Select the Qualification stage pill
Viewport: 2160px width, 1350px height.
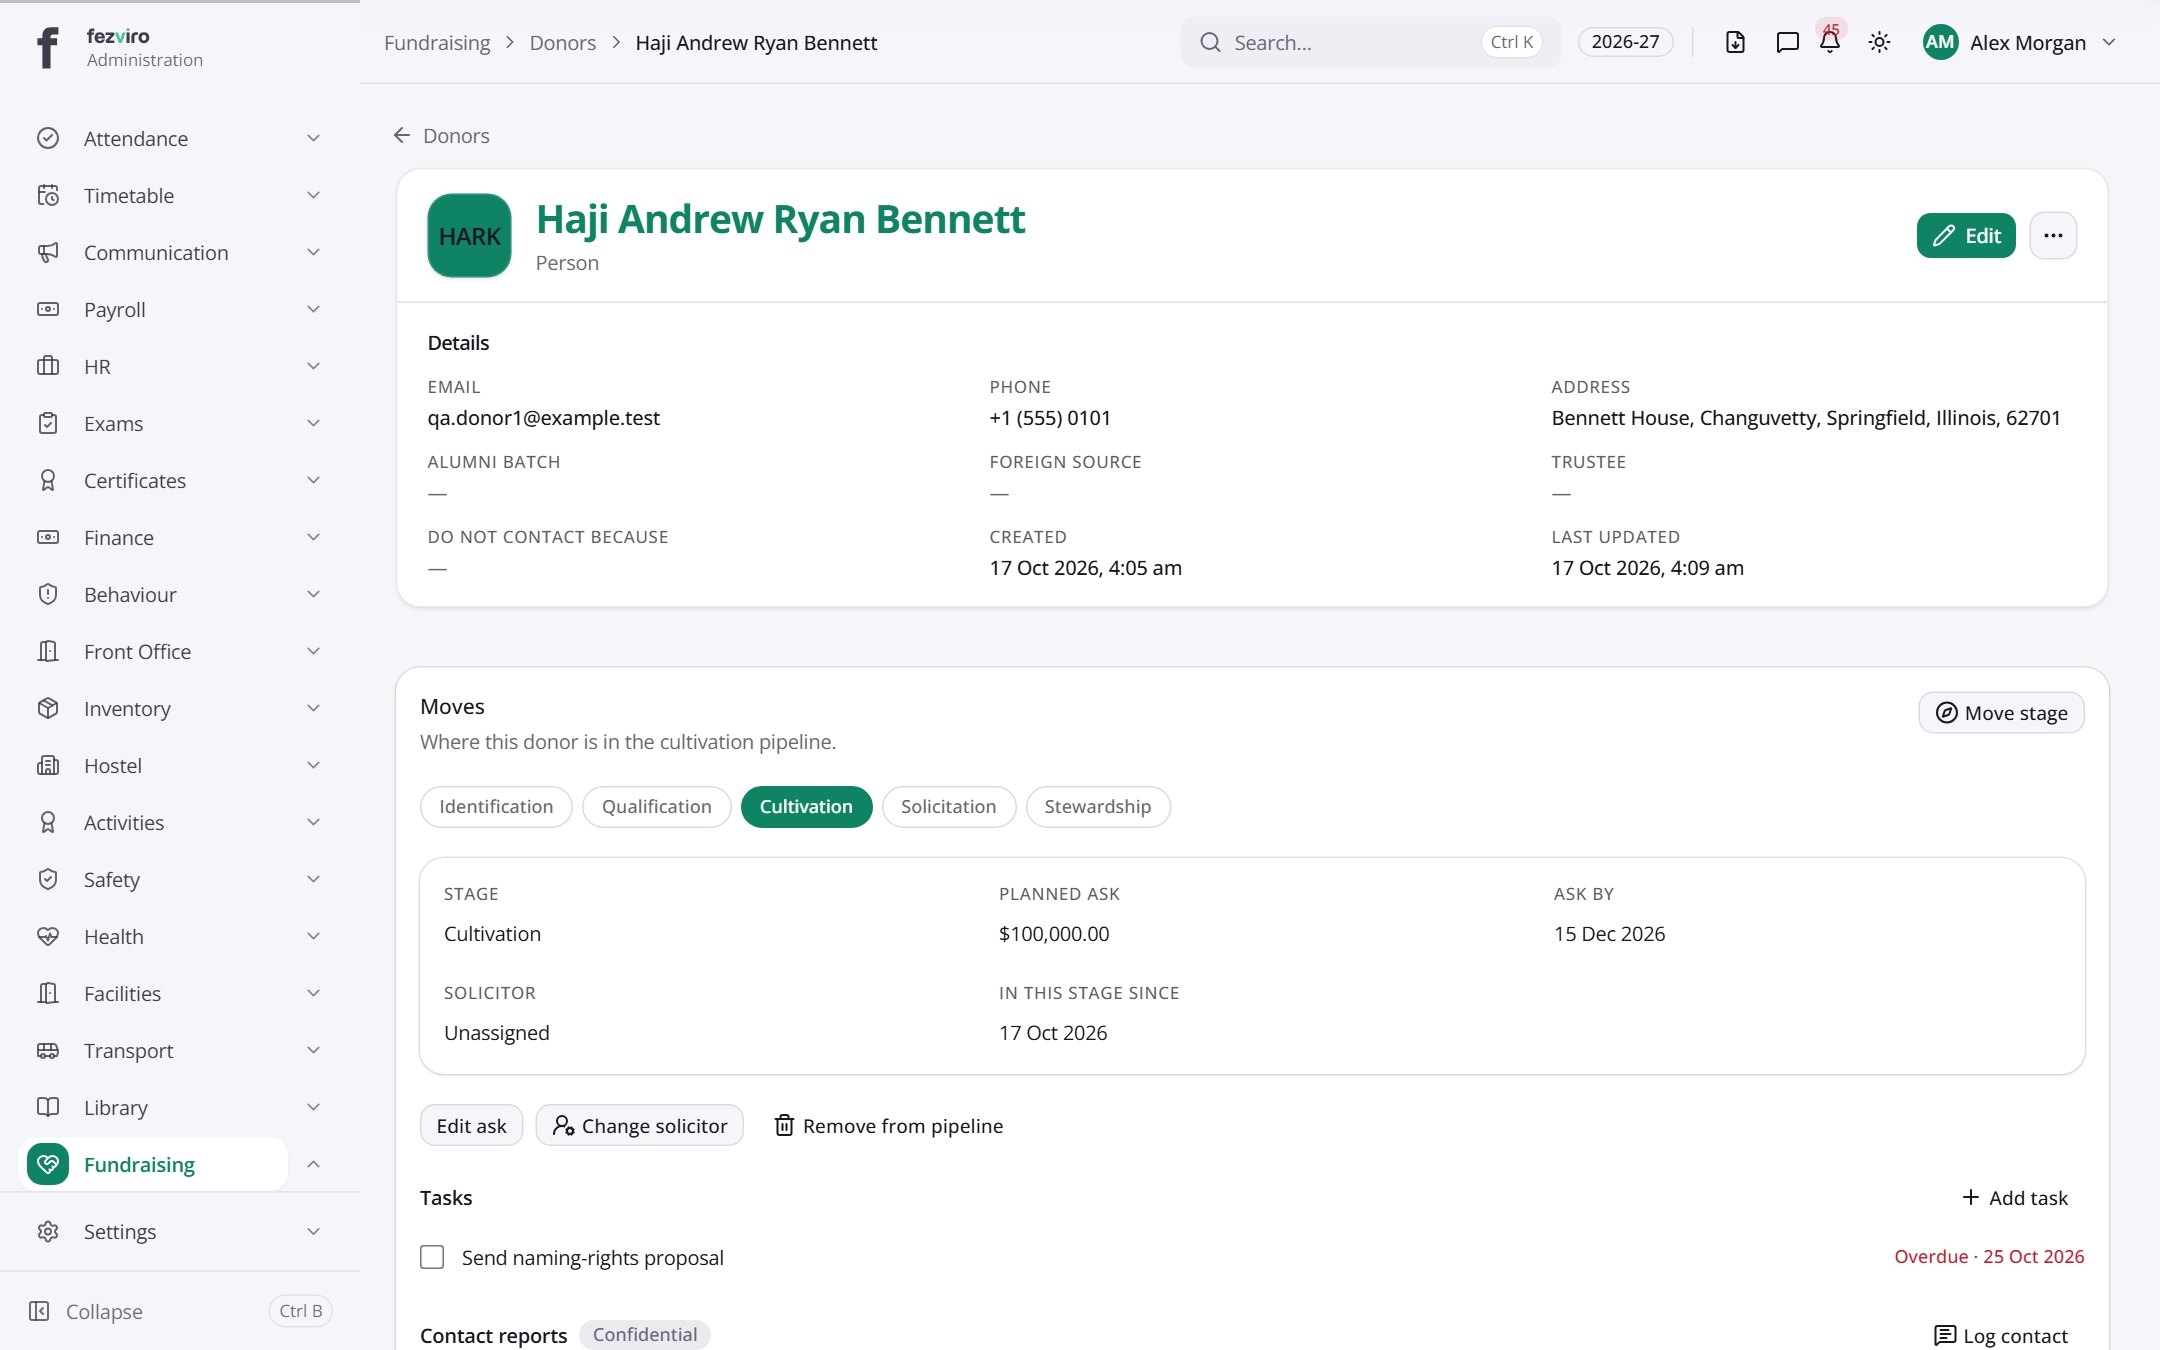[x=657, y=806]
